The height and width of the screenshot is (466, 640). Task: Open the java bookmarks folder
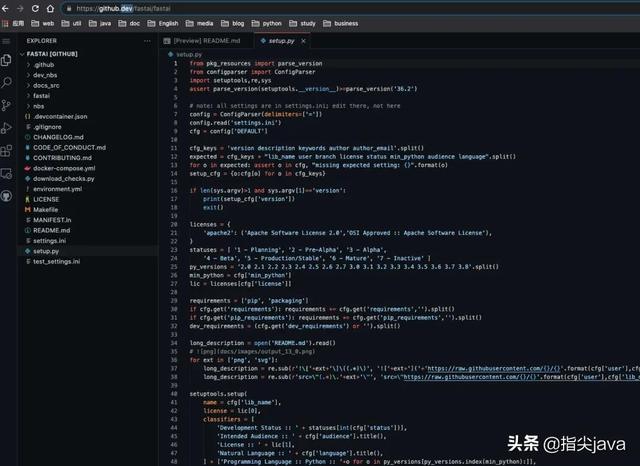pos(100,24)
